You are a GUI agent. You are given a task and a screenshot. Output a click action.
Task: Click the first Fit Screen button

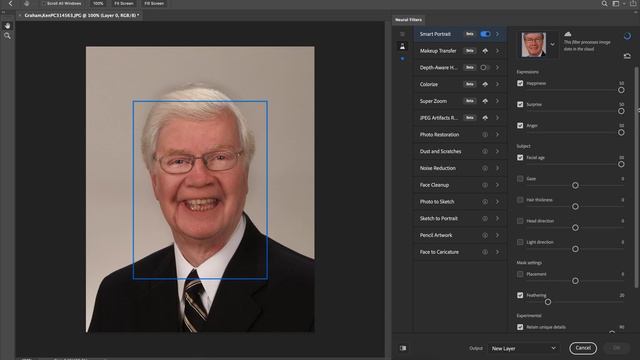click(124, 3)
